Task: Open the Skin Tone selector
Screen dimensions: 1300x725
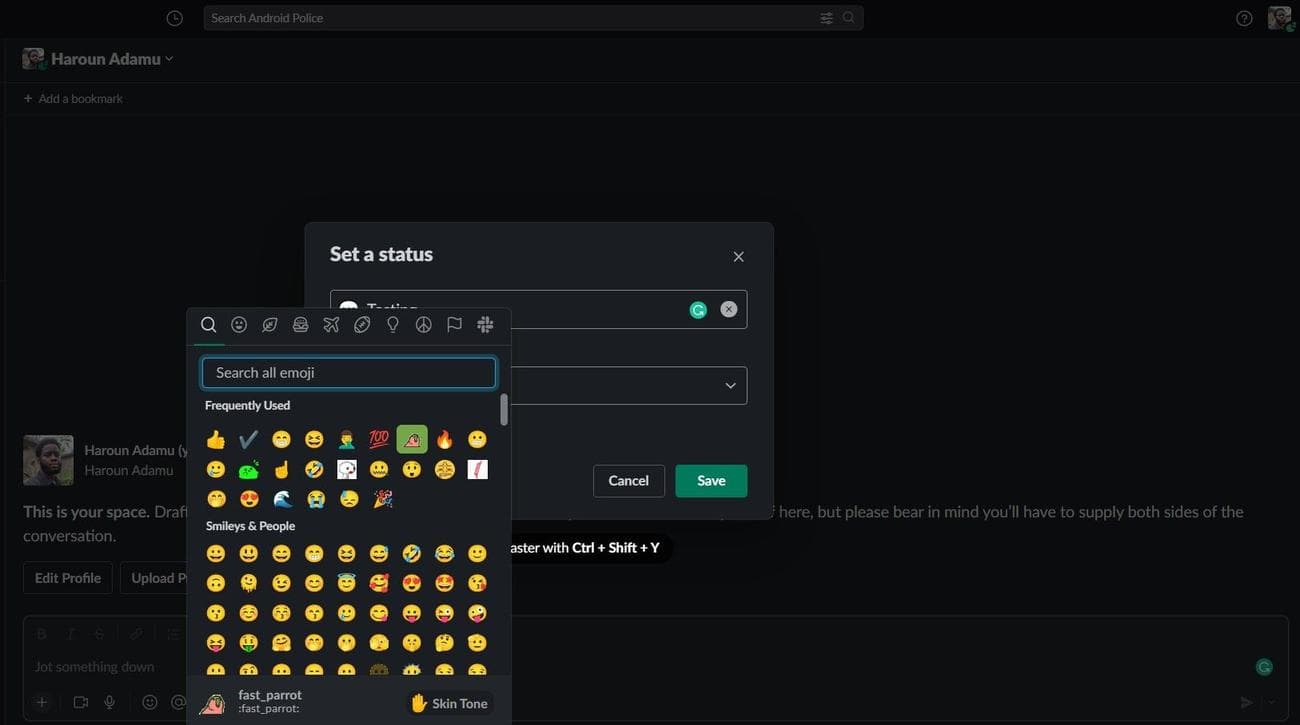Action: [x=449, y=703]
